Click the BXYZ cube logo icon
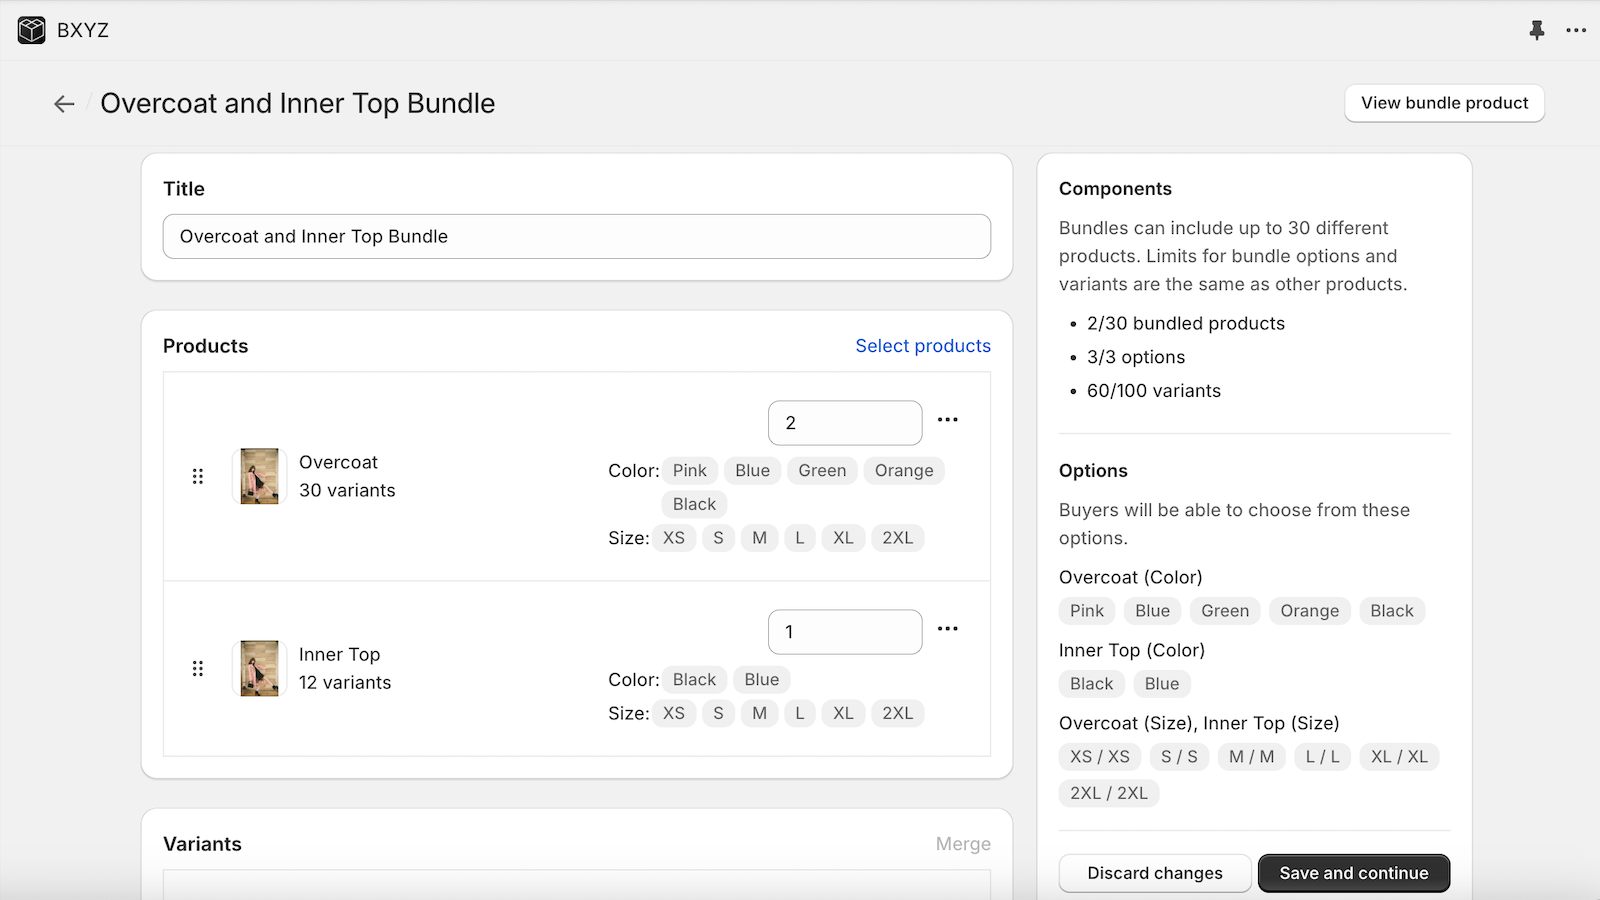This screenshot has height=900, width=1600. point(30,30)
